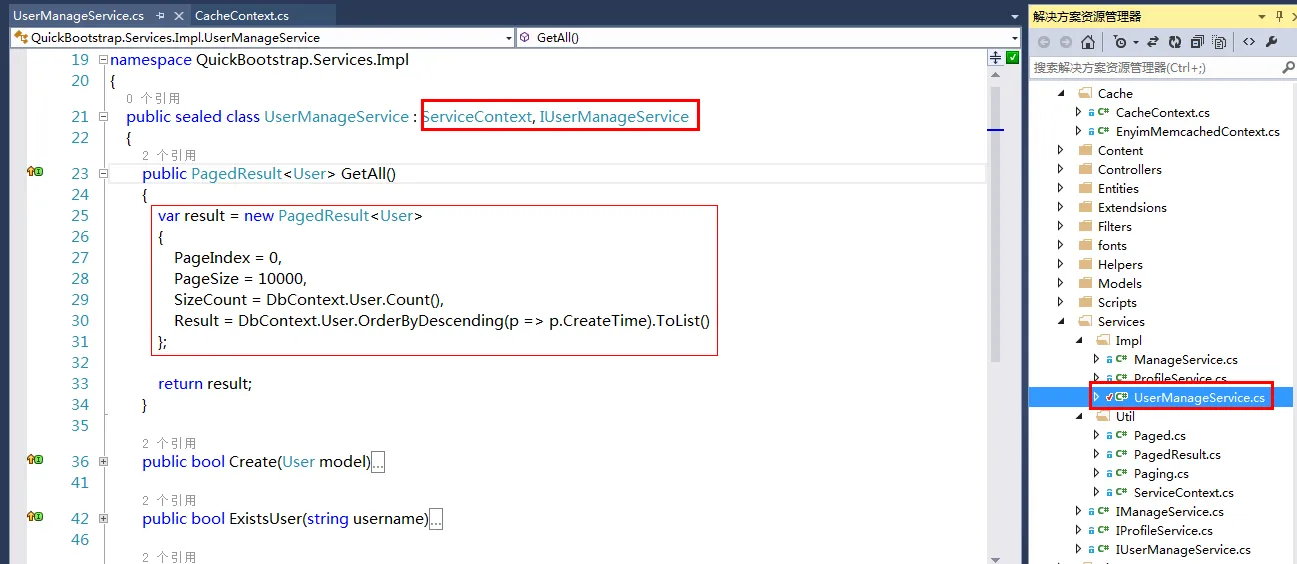Select EnyimMemcachedContext.cs in Solution Explorer

click(x=1197, y=131)
